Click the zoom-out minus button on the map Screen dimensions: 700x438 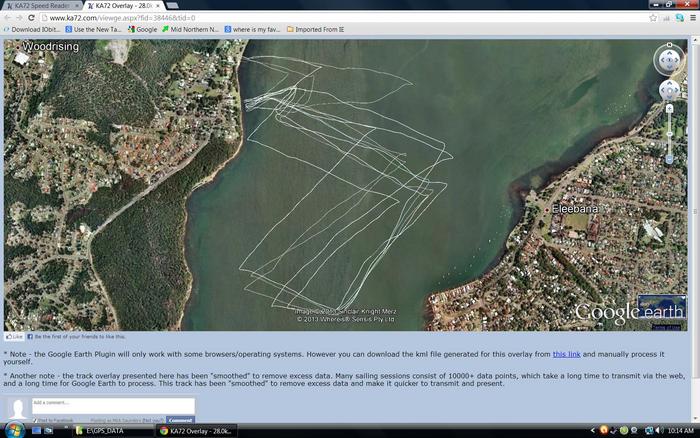point(669,159)
